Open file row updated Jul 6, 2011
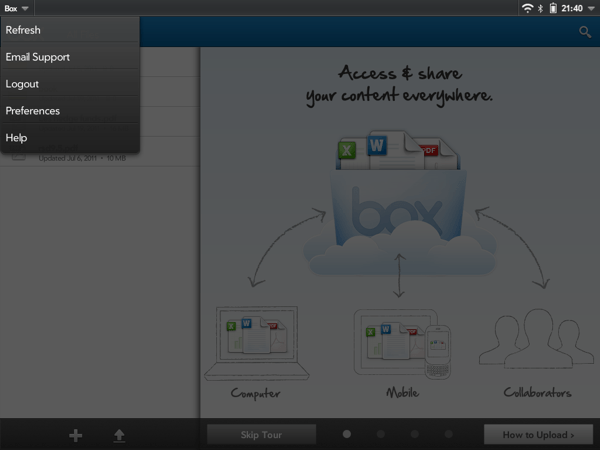Screen dimensions: 600x450 (x=99, y=152)
